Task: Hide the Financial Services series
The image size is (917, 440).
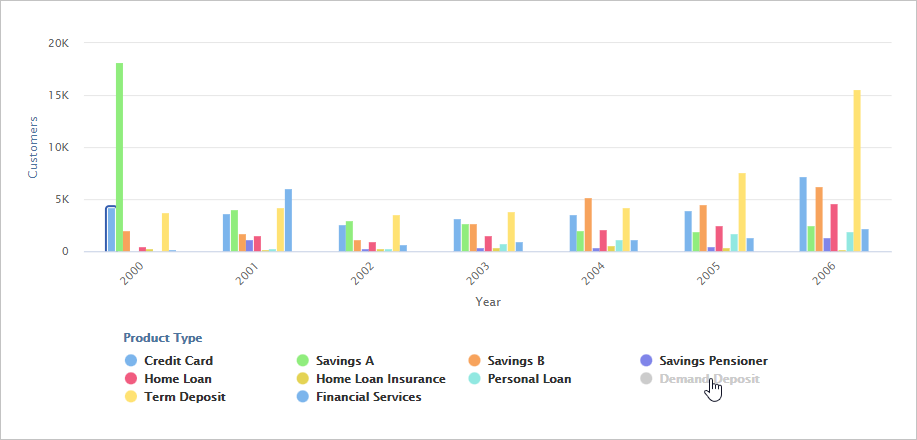Action: click(x=368, y=397)
